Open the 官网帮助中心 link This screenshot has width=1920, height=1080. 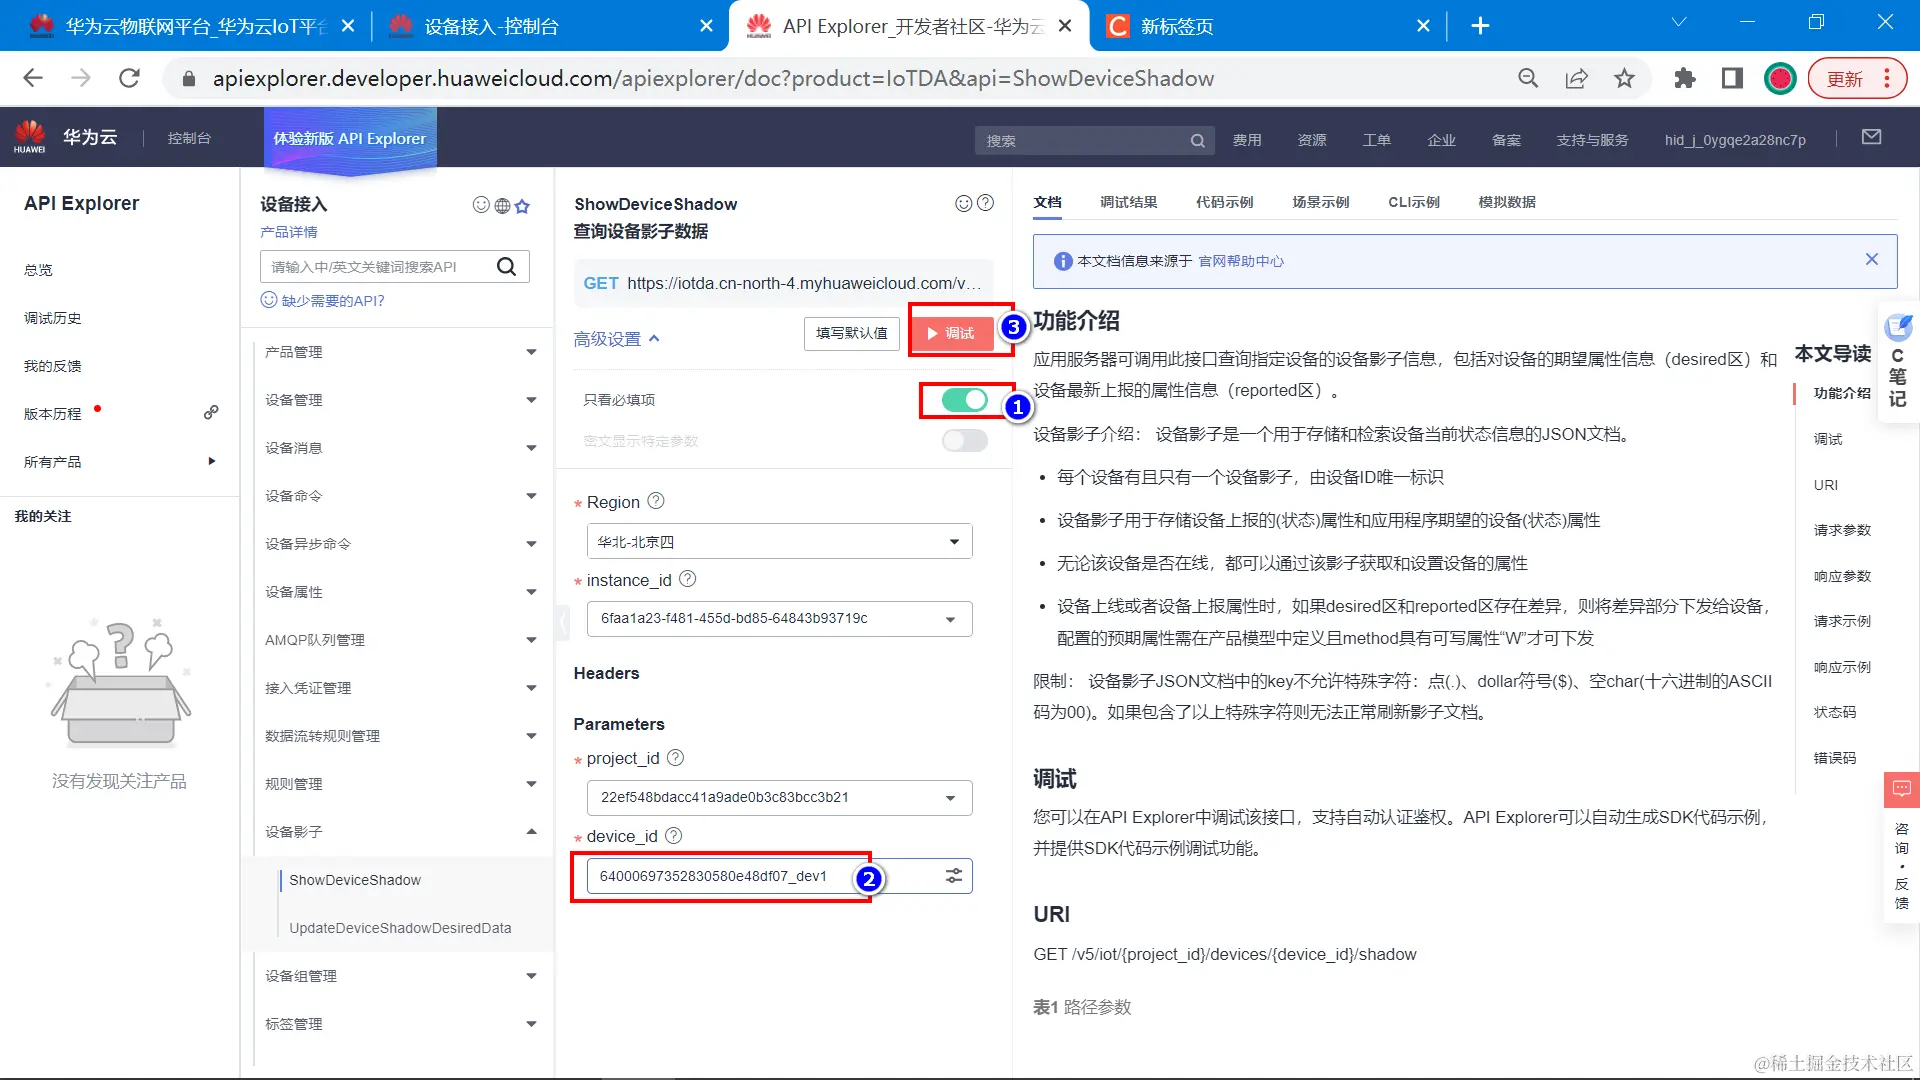pyautogui.click(x=1241, y=261)
